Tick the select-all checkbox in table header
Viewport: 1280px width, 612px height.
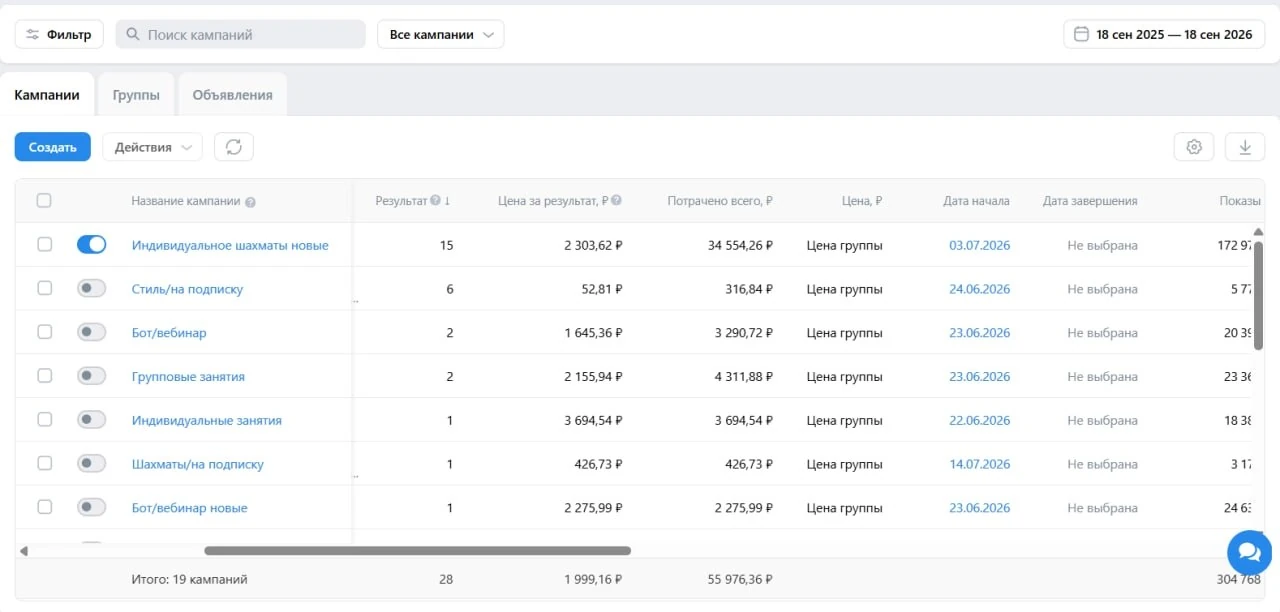44,200
